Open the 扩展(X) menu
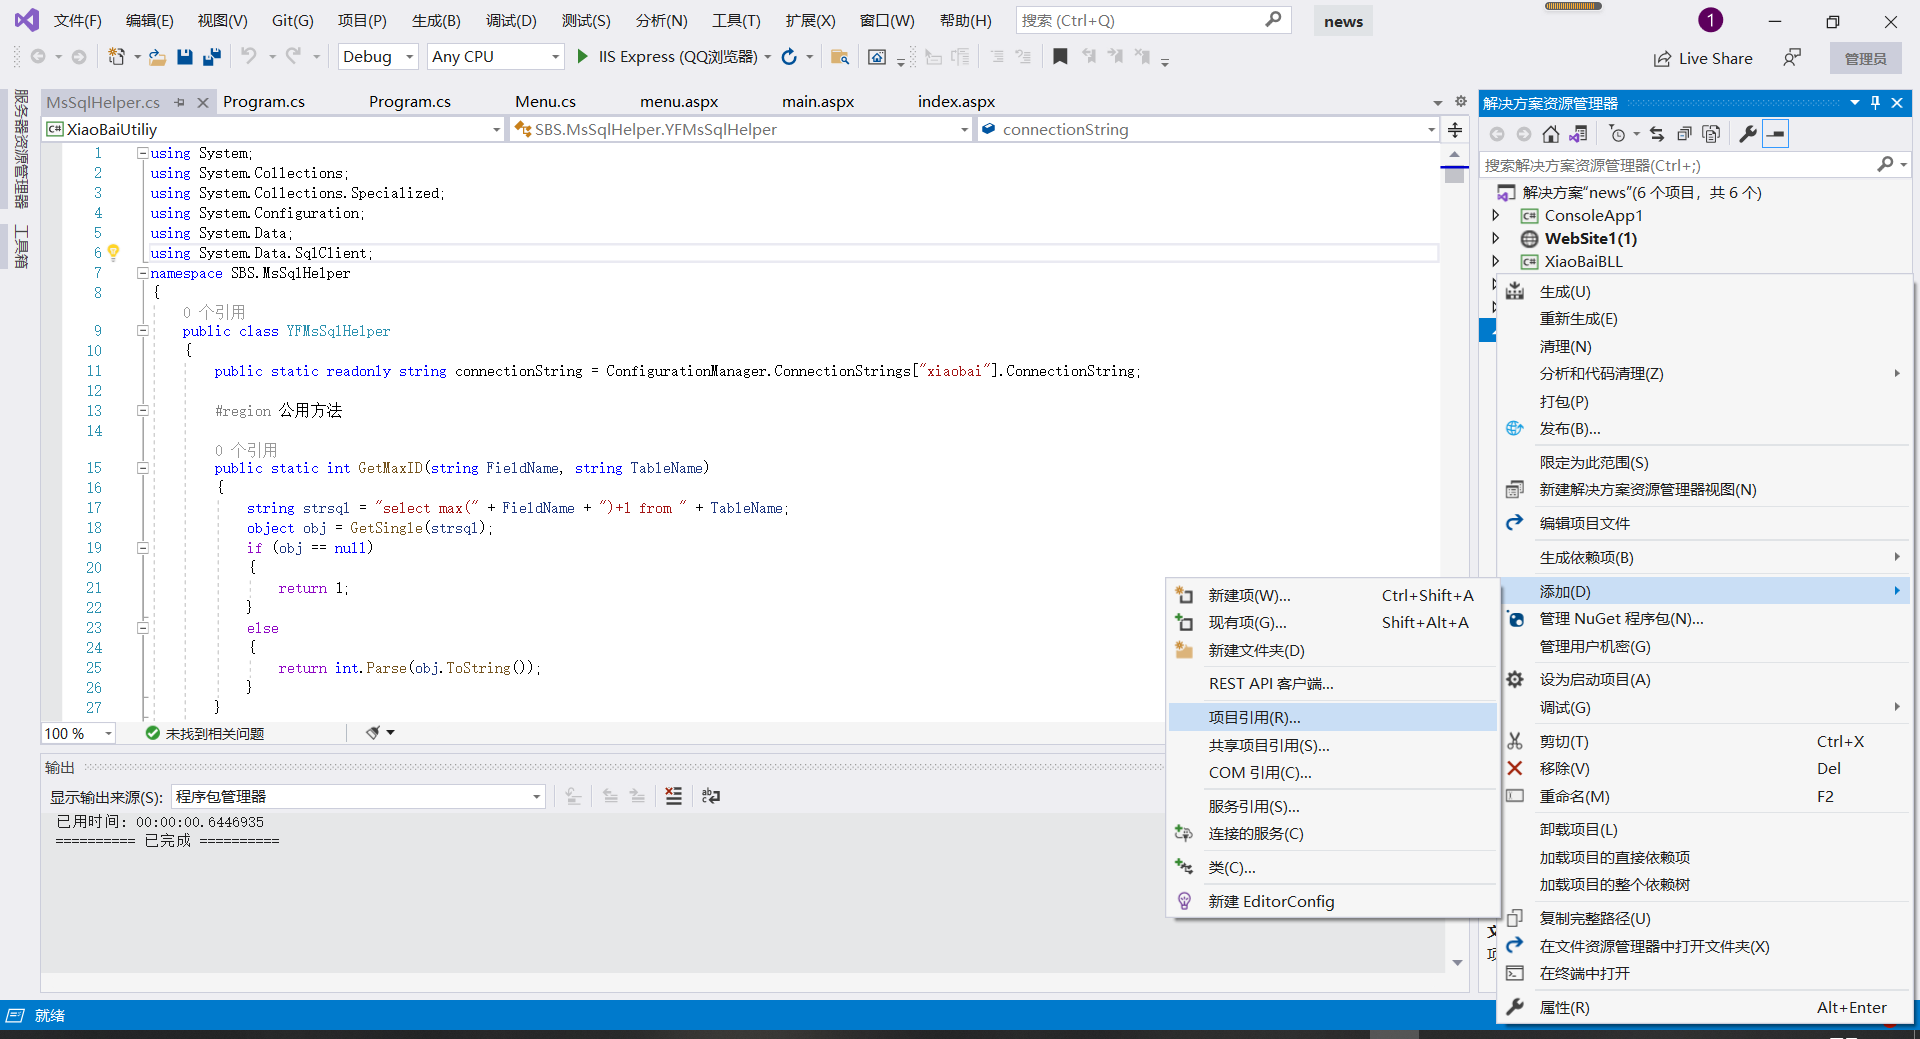 click(x=810, y=20)
